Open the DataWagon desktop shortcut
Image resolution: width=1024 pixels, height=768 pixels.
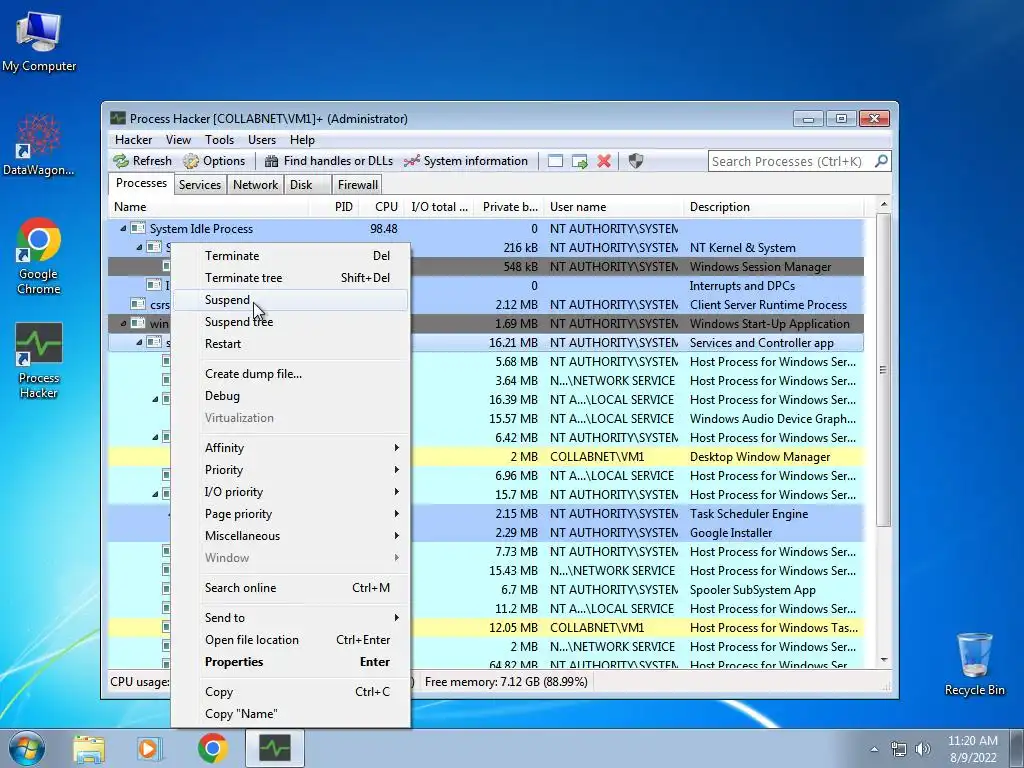point(39,145)
